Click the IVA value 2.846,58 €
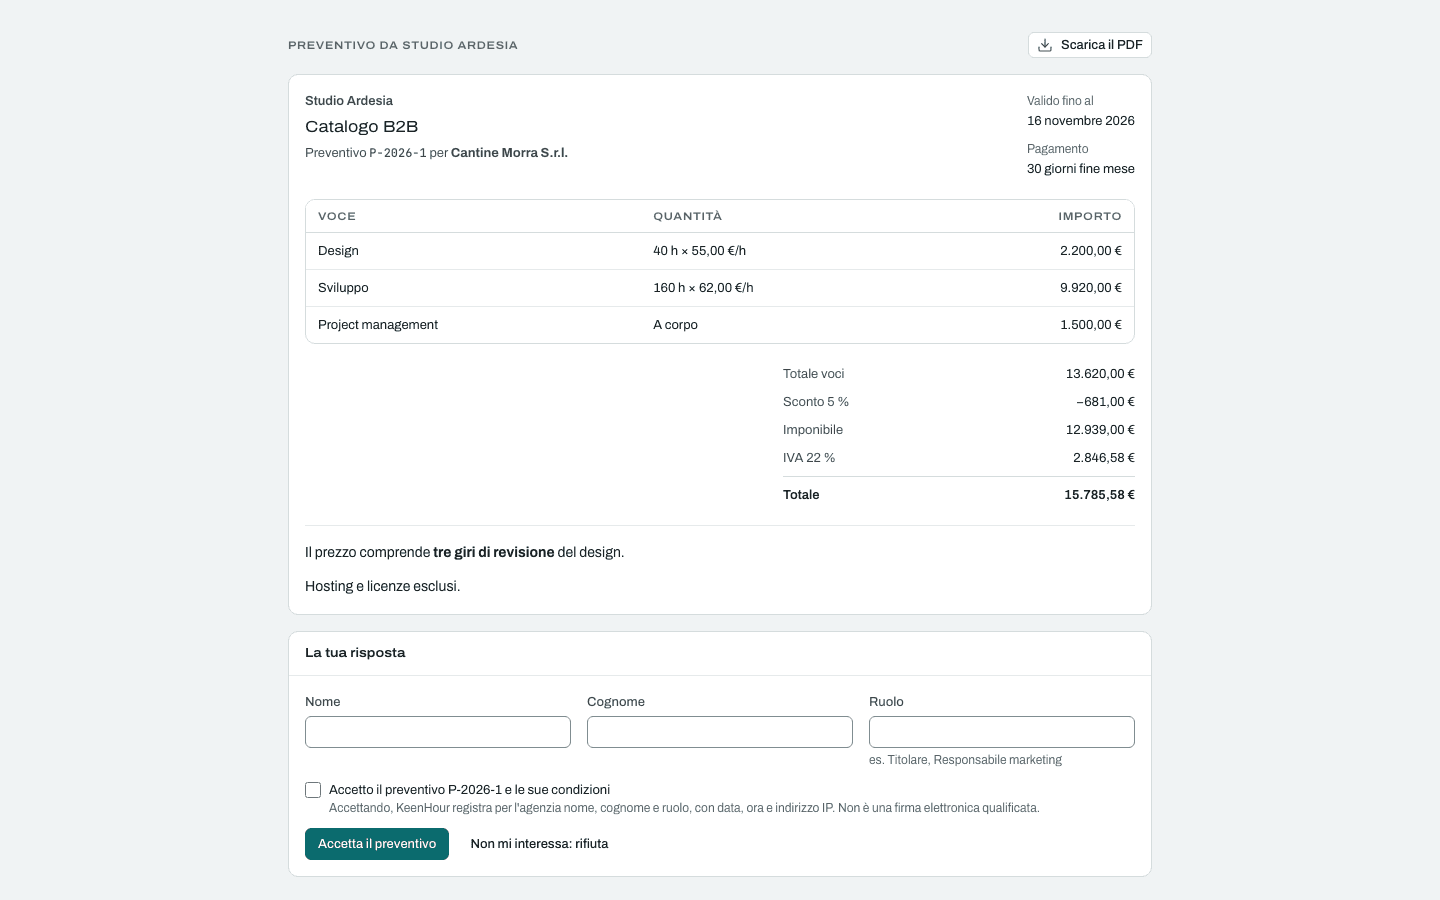This screenshot has height=900, width=1440. [x=1104, y=458]
